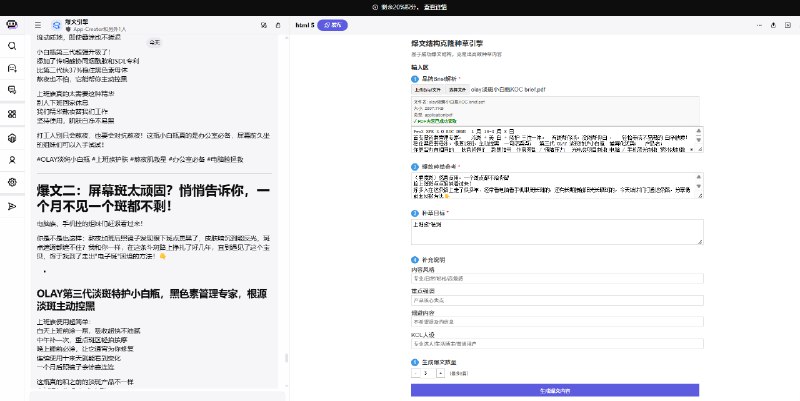800x401 pixels.
Task: Click the '今天' date pill in the chat
Action: 154,43
